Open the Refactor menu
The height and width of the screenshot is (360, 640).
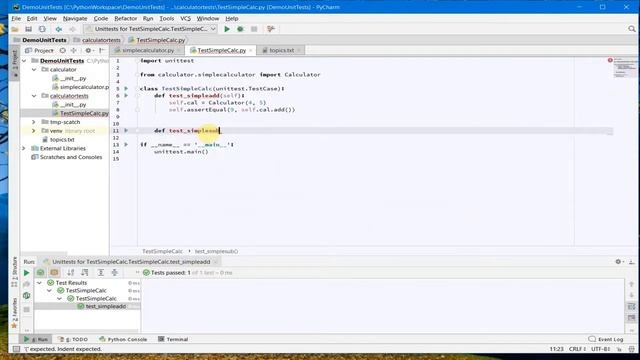(126, 18)
